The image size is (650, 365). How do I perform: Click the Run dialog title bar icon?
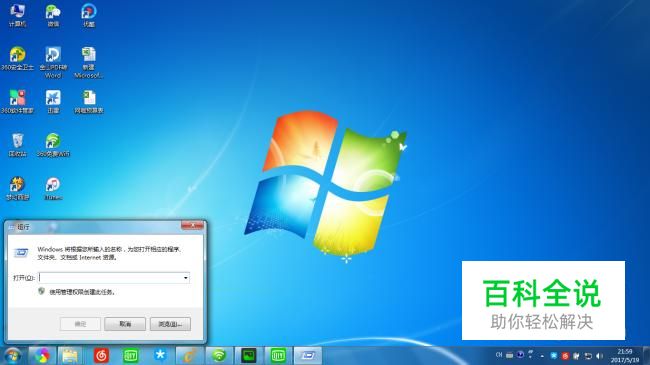pyautogui.click(x=12, y=227)
